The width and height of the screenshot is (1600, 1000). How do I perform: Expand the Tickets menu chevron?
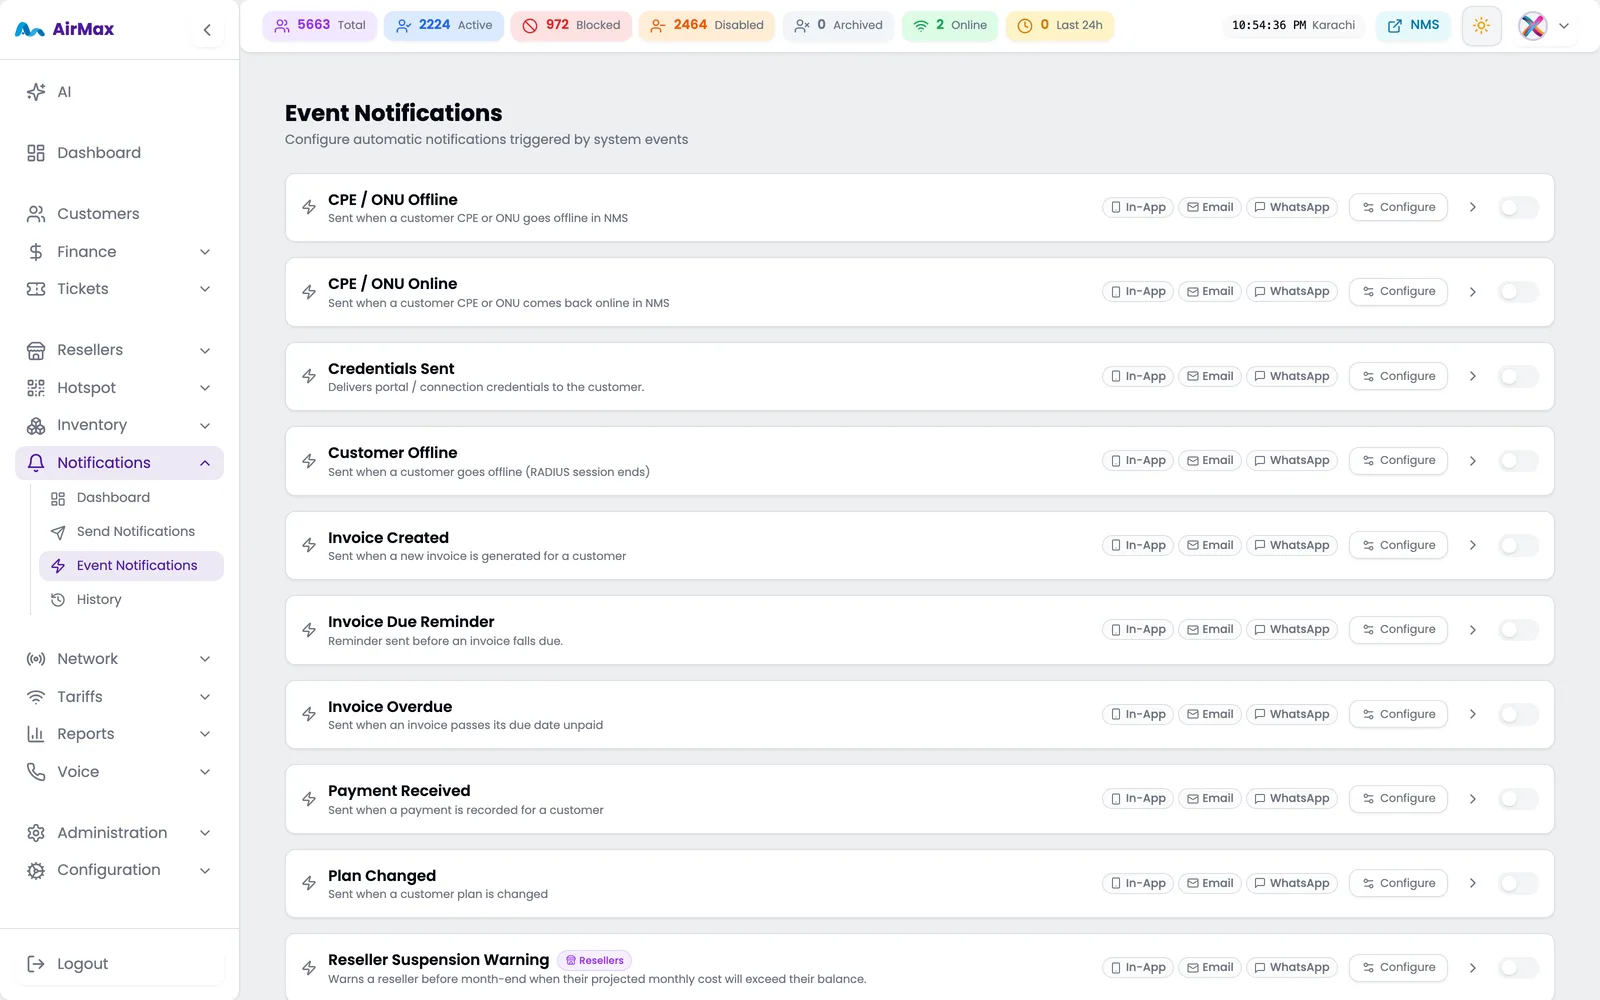[x=205, y=289]
